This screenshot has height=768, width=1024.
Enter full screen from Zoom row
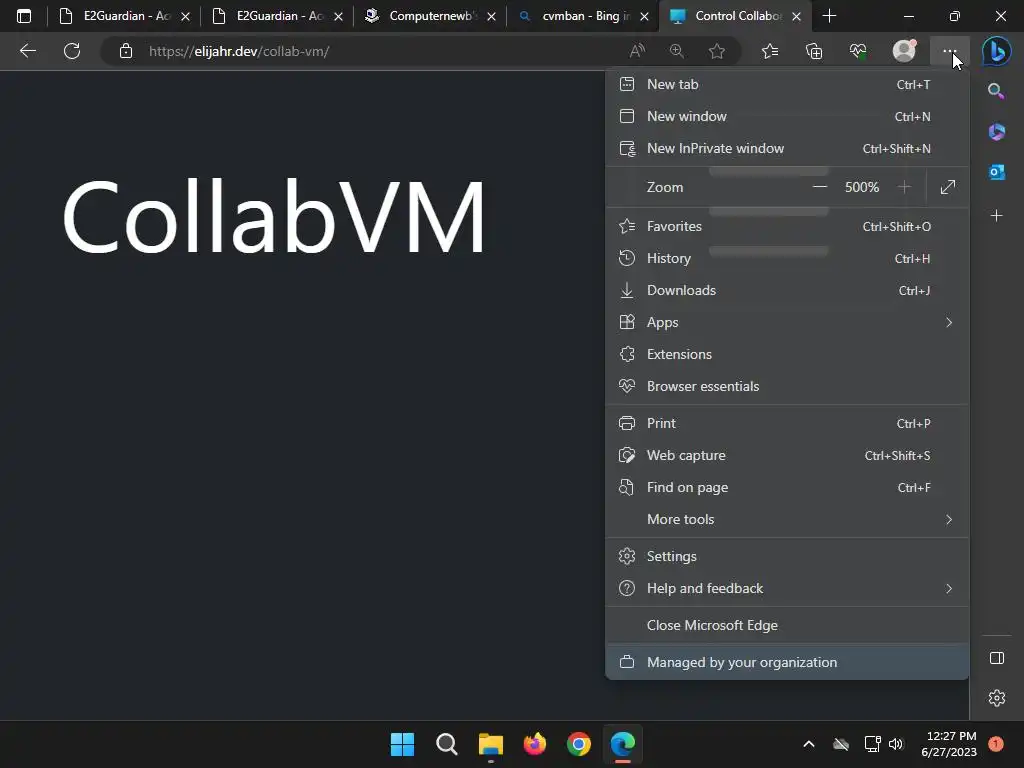coord(948,187)
